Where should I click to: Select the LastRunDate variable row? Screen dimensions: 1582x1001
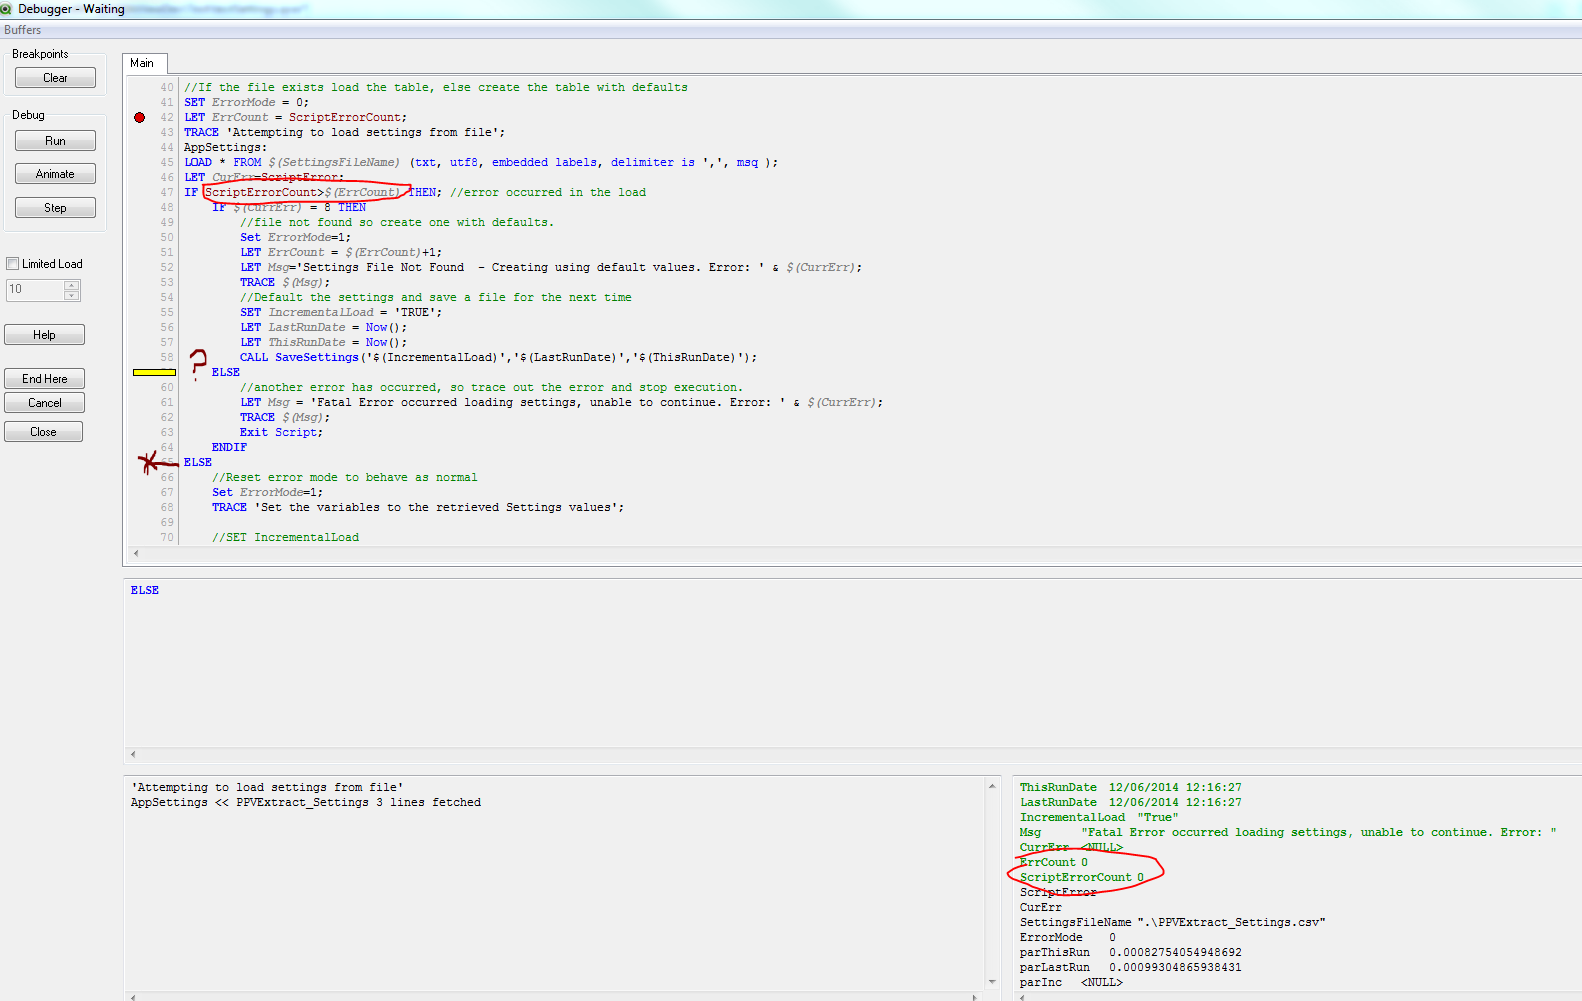[1130, 802]
